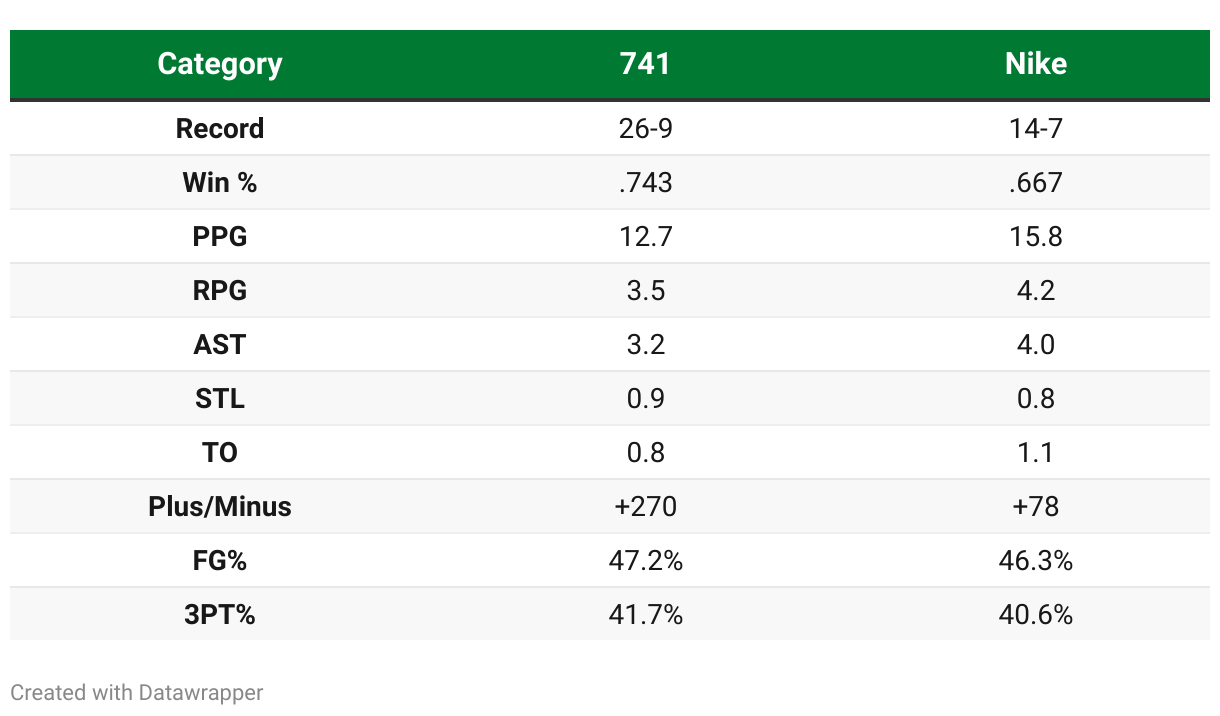Select the FG% row label
This screenshot has height=716, width=1220.
(x=220, y=561)
